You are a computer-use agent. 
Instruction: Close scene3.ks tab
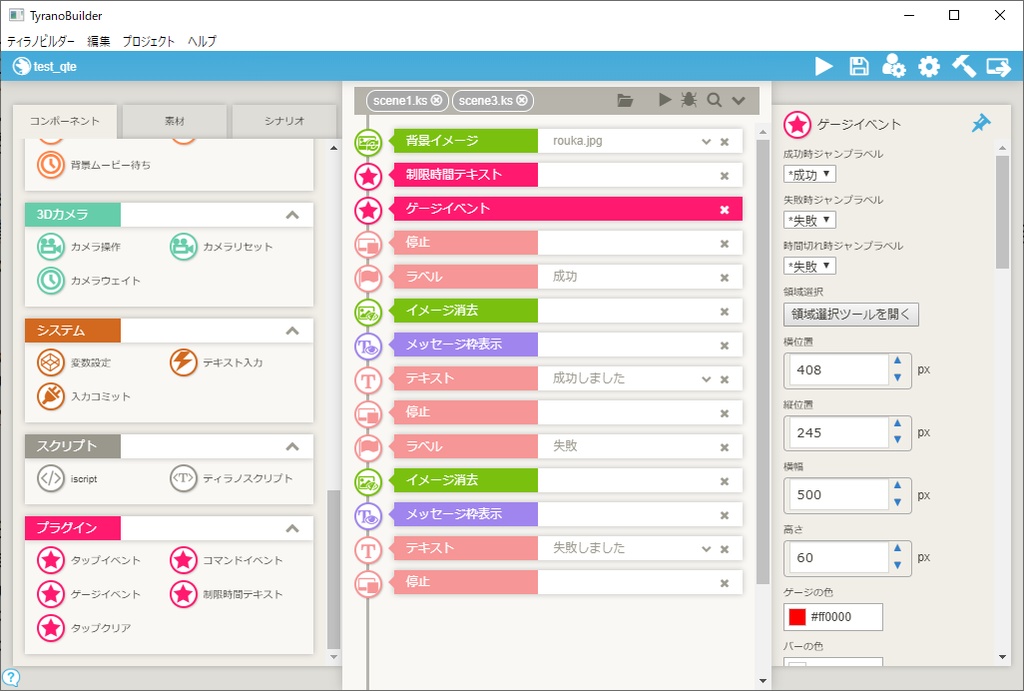click(x=522, y=100)
